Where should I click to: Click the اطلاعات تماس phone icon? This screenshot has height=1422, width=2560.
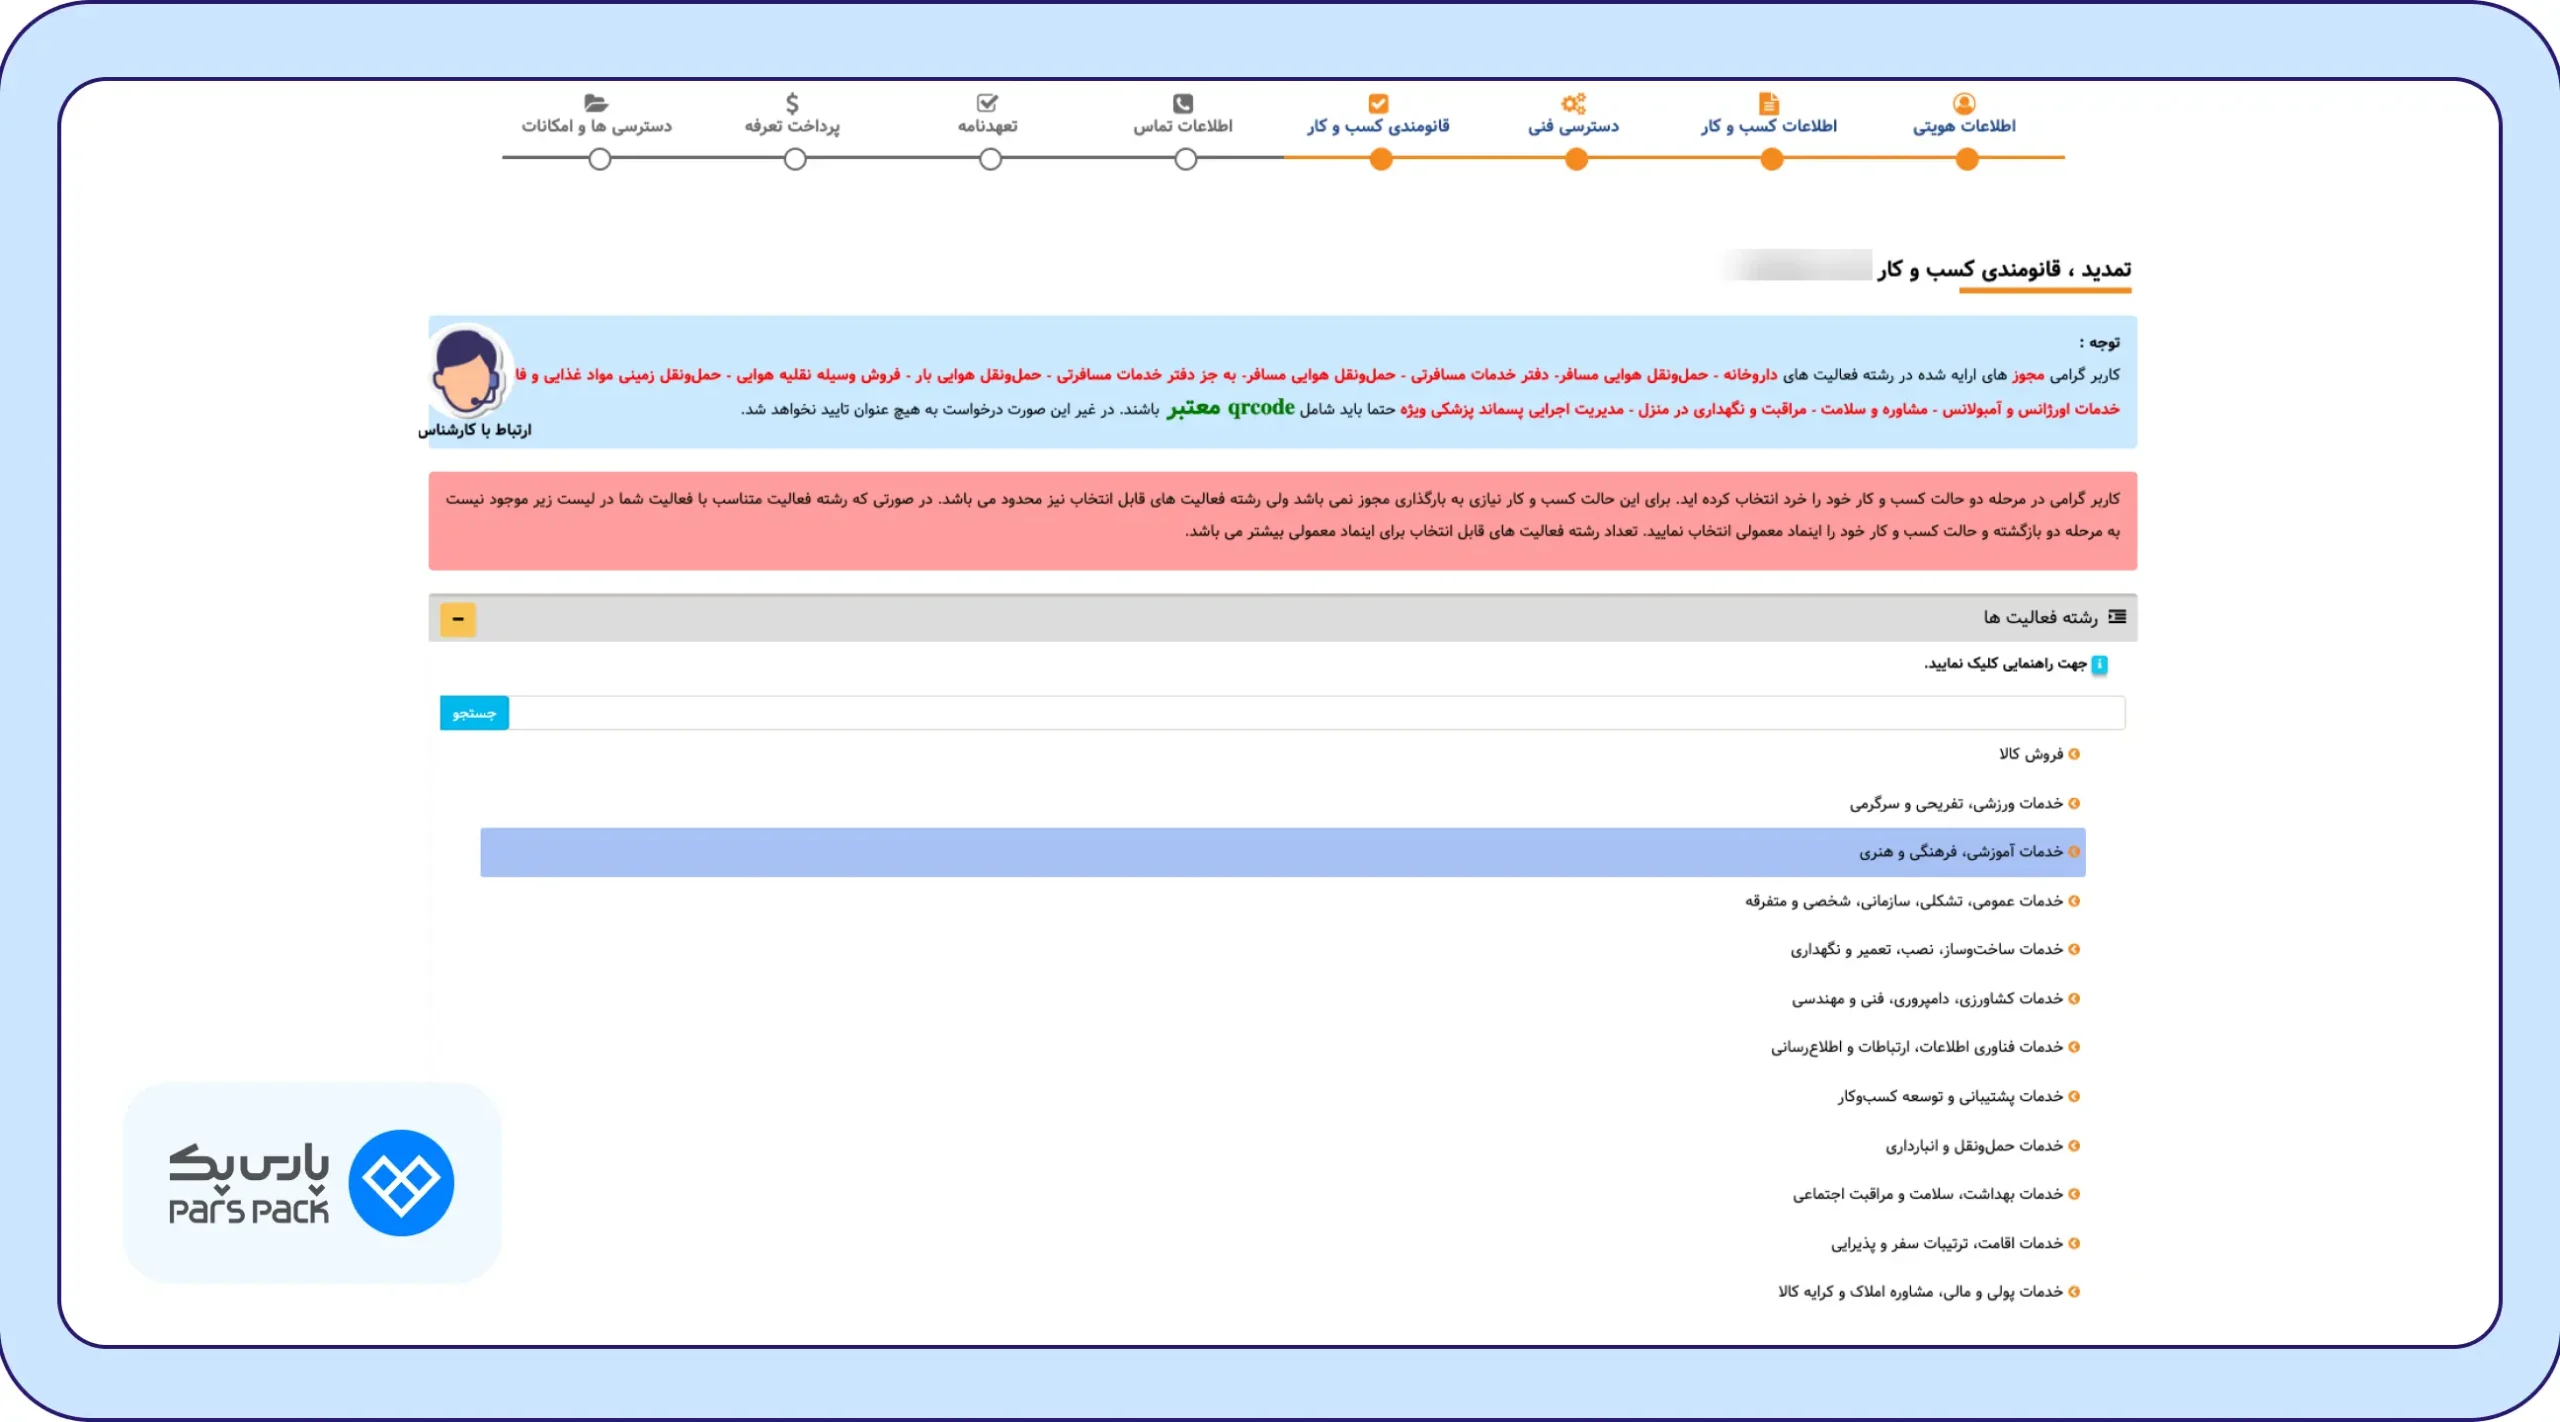pos(1183,103)
